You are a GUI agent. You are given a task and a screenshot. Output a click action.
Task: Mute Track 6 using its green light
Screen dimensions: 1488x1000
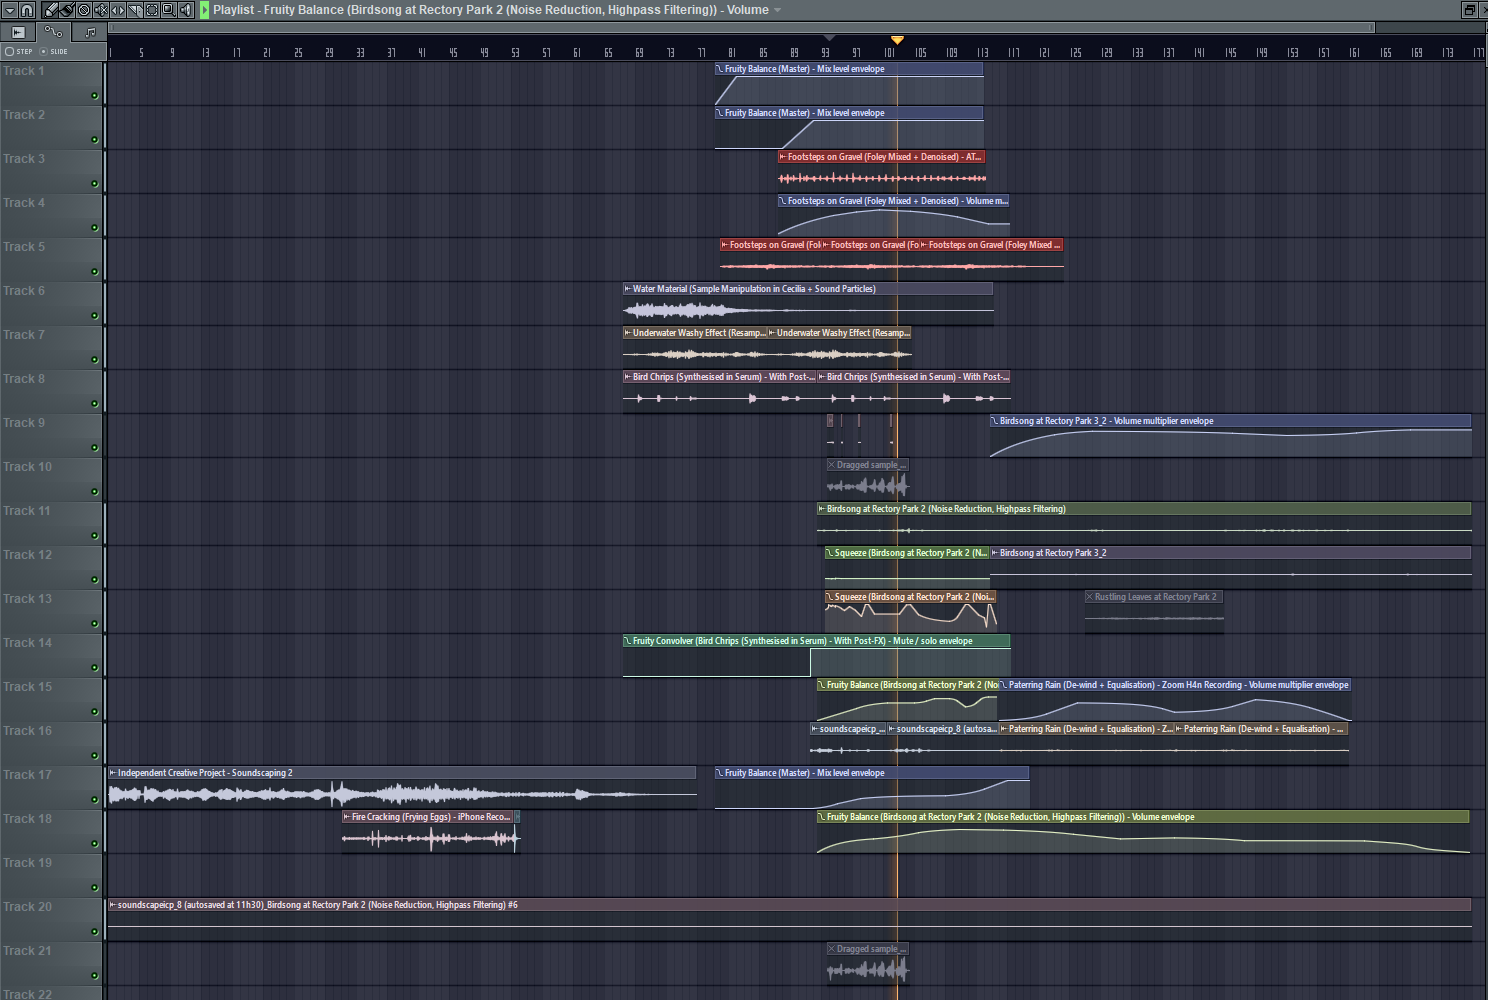tap(95, 316)
